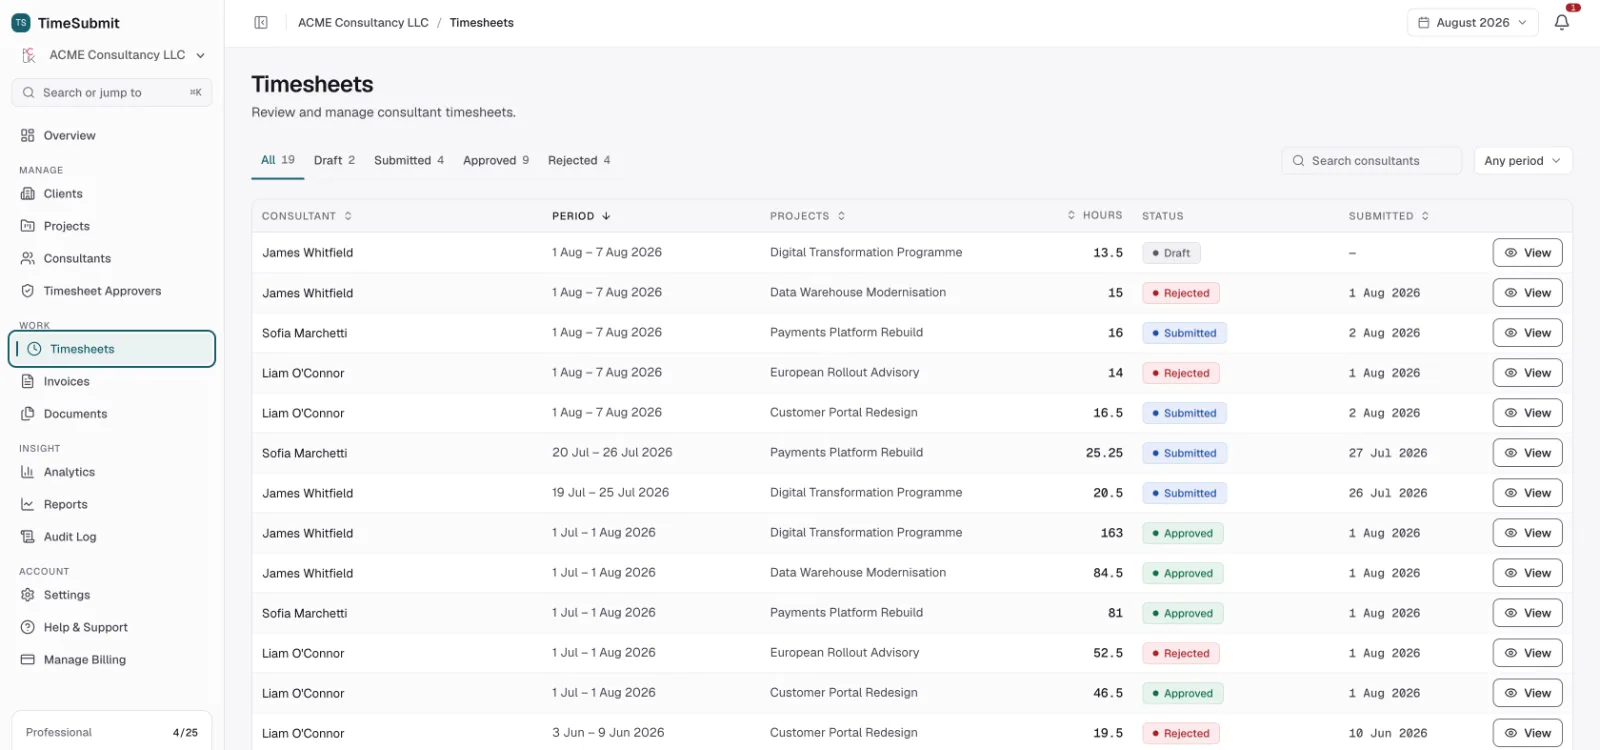This screenshot has width=1600, height=750.
Task: Click the Consultants people icon
Action: (28, 258)
